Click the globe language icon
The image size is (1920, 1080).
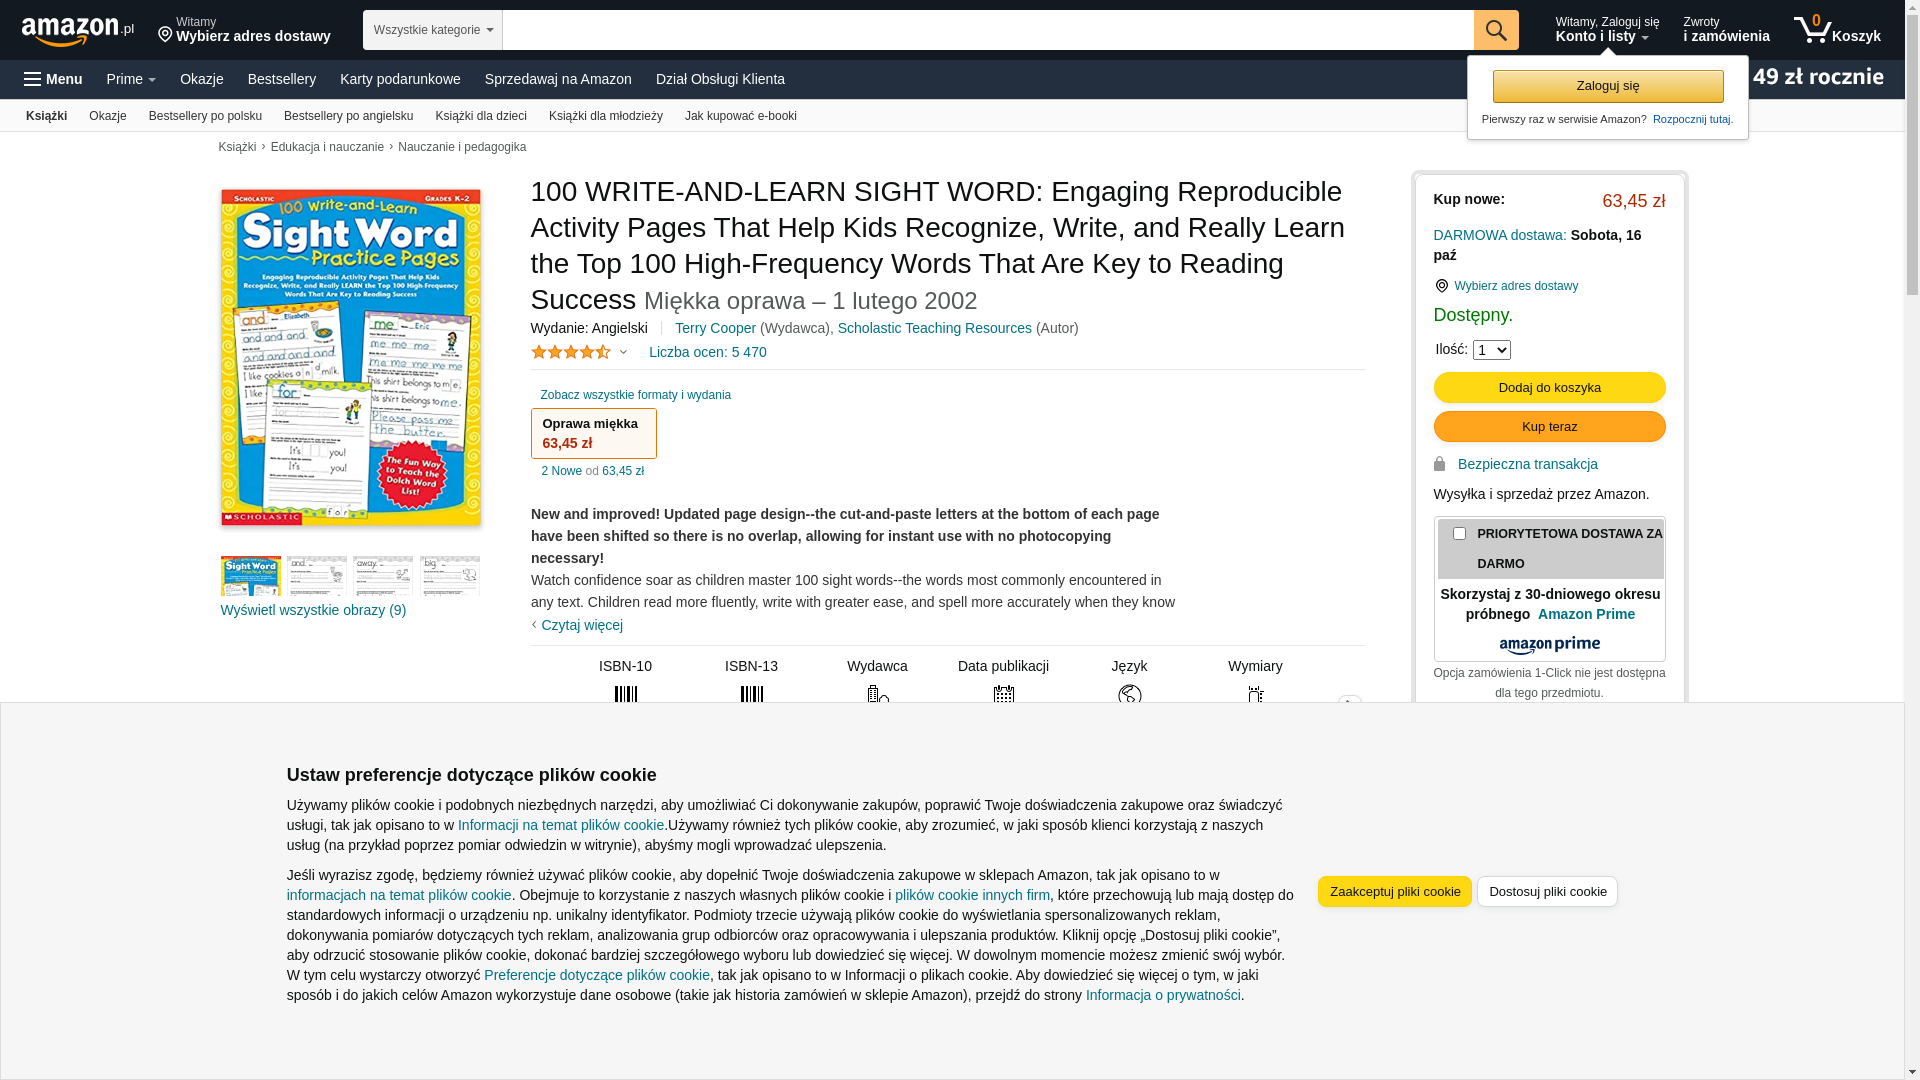pos(1129,694)
